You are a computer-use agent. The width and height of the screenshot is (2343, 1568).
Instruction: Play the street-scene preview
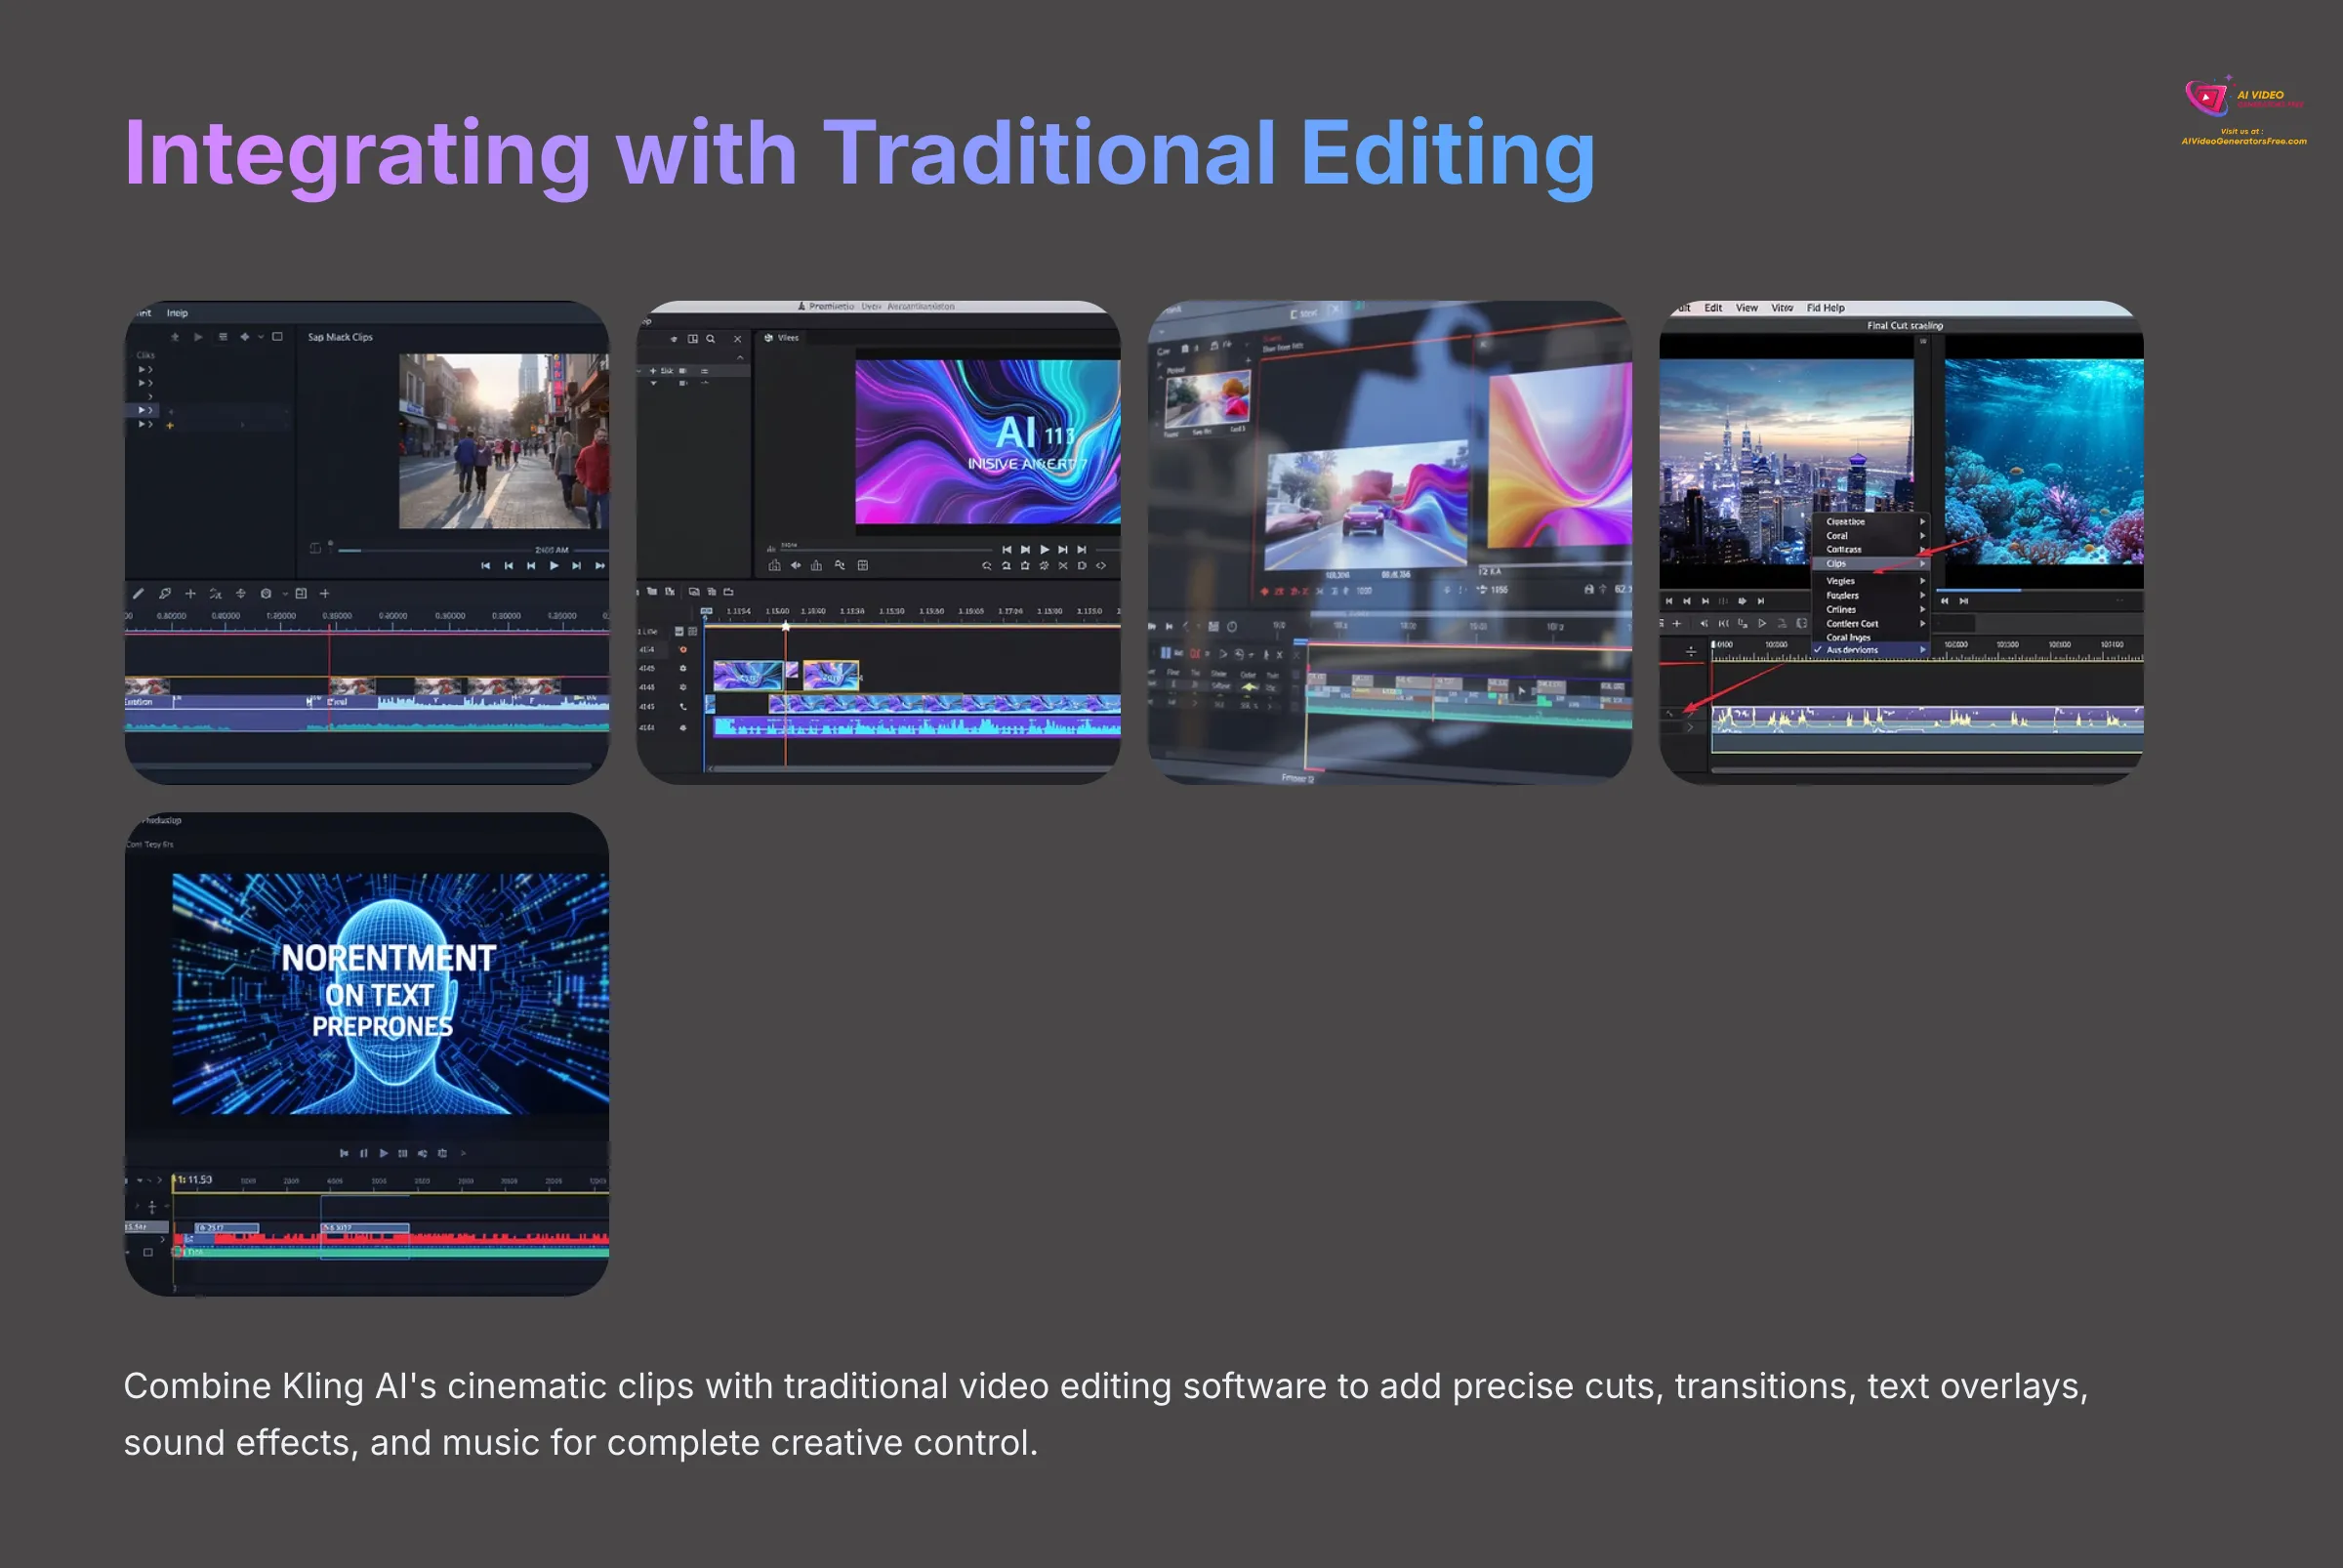[x=554, y=566]
